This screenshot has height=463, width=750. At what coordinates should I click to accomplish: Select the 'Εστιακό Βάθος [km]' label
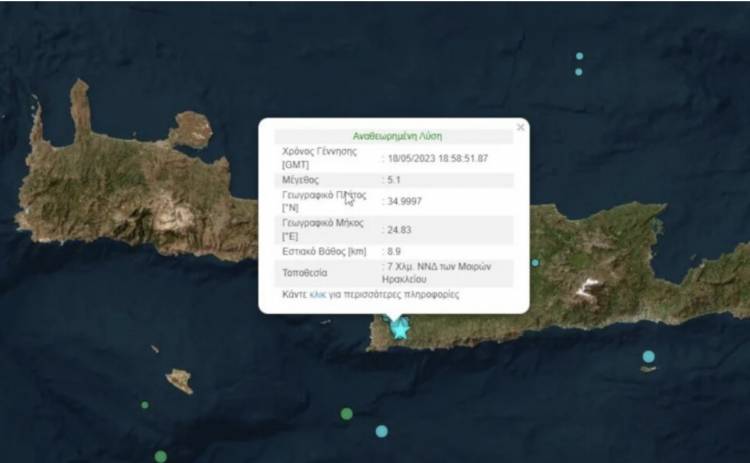pyautogui.click(x=324, y=251)
